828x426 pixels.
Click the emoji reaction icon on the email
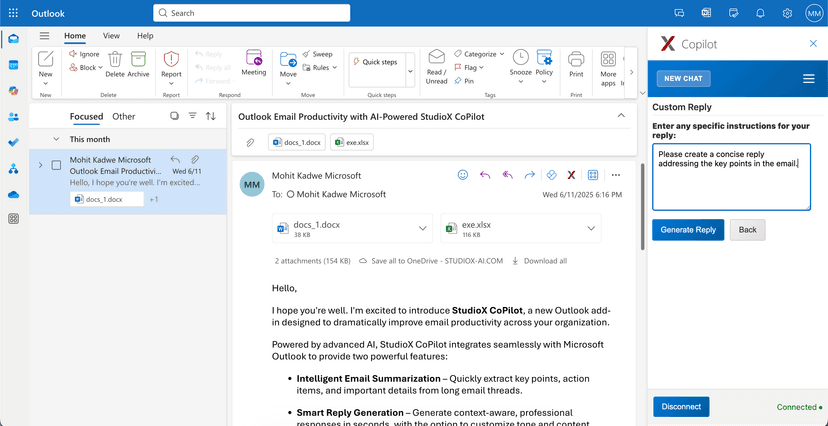463,175
